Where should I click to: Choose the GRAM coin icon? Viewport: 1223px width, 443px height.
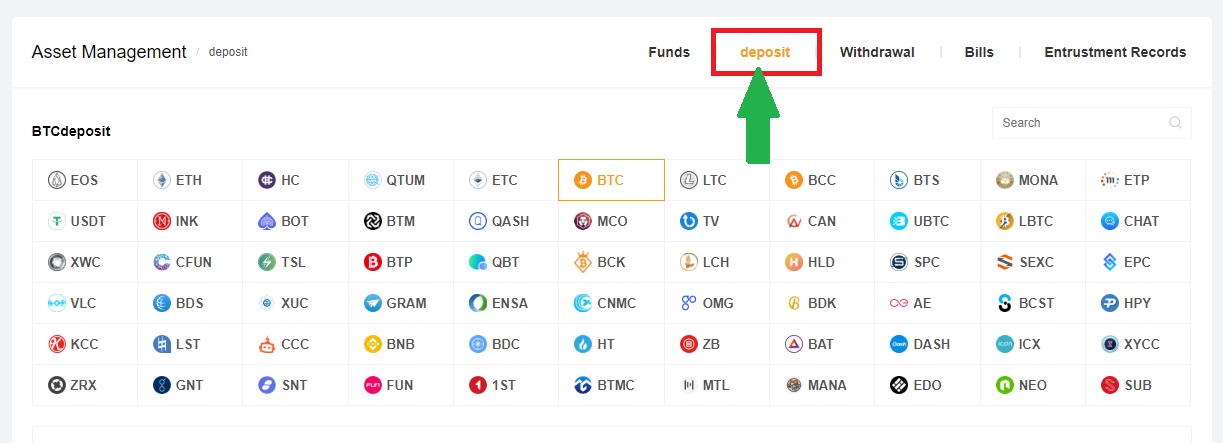click(x=372, y=303)
